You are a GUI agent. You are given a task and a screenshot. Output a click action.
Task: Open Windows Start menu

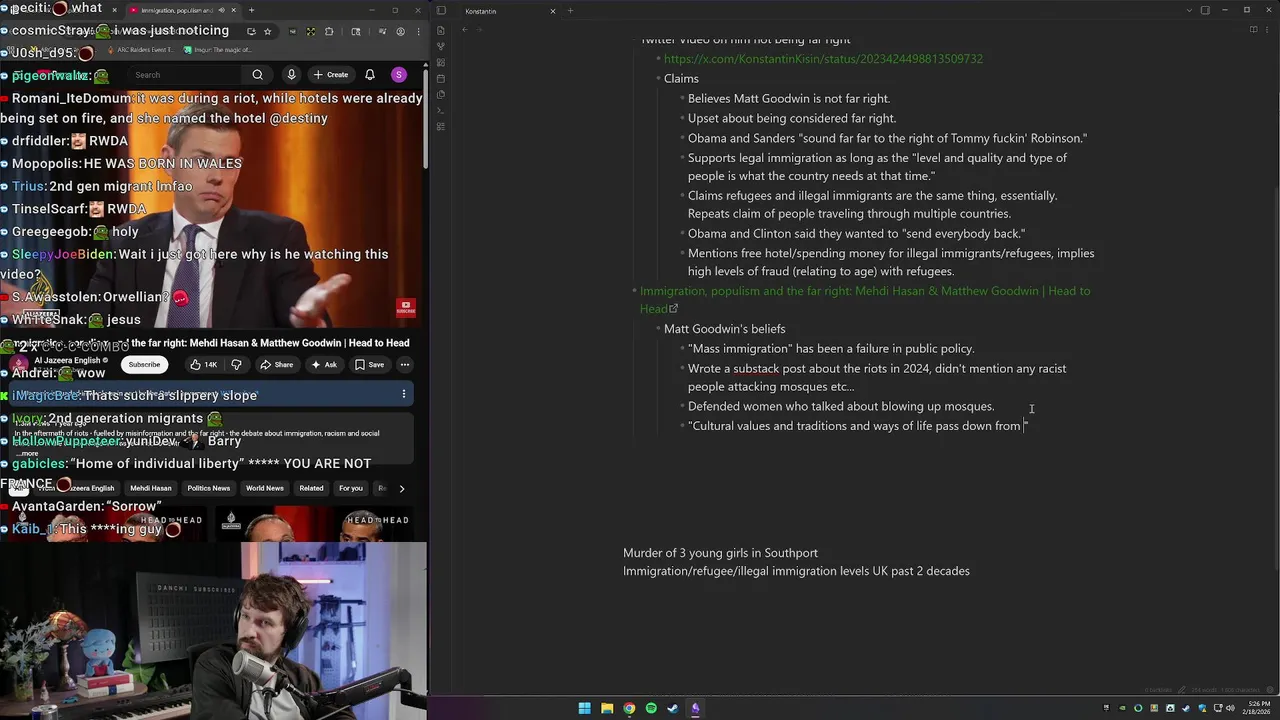point(584,708)
